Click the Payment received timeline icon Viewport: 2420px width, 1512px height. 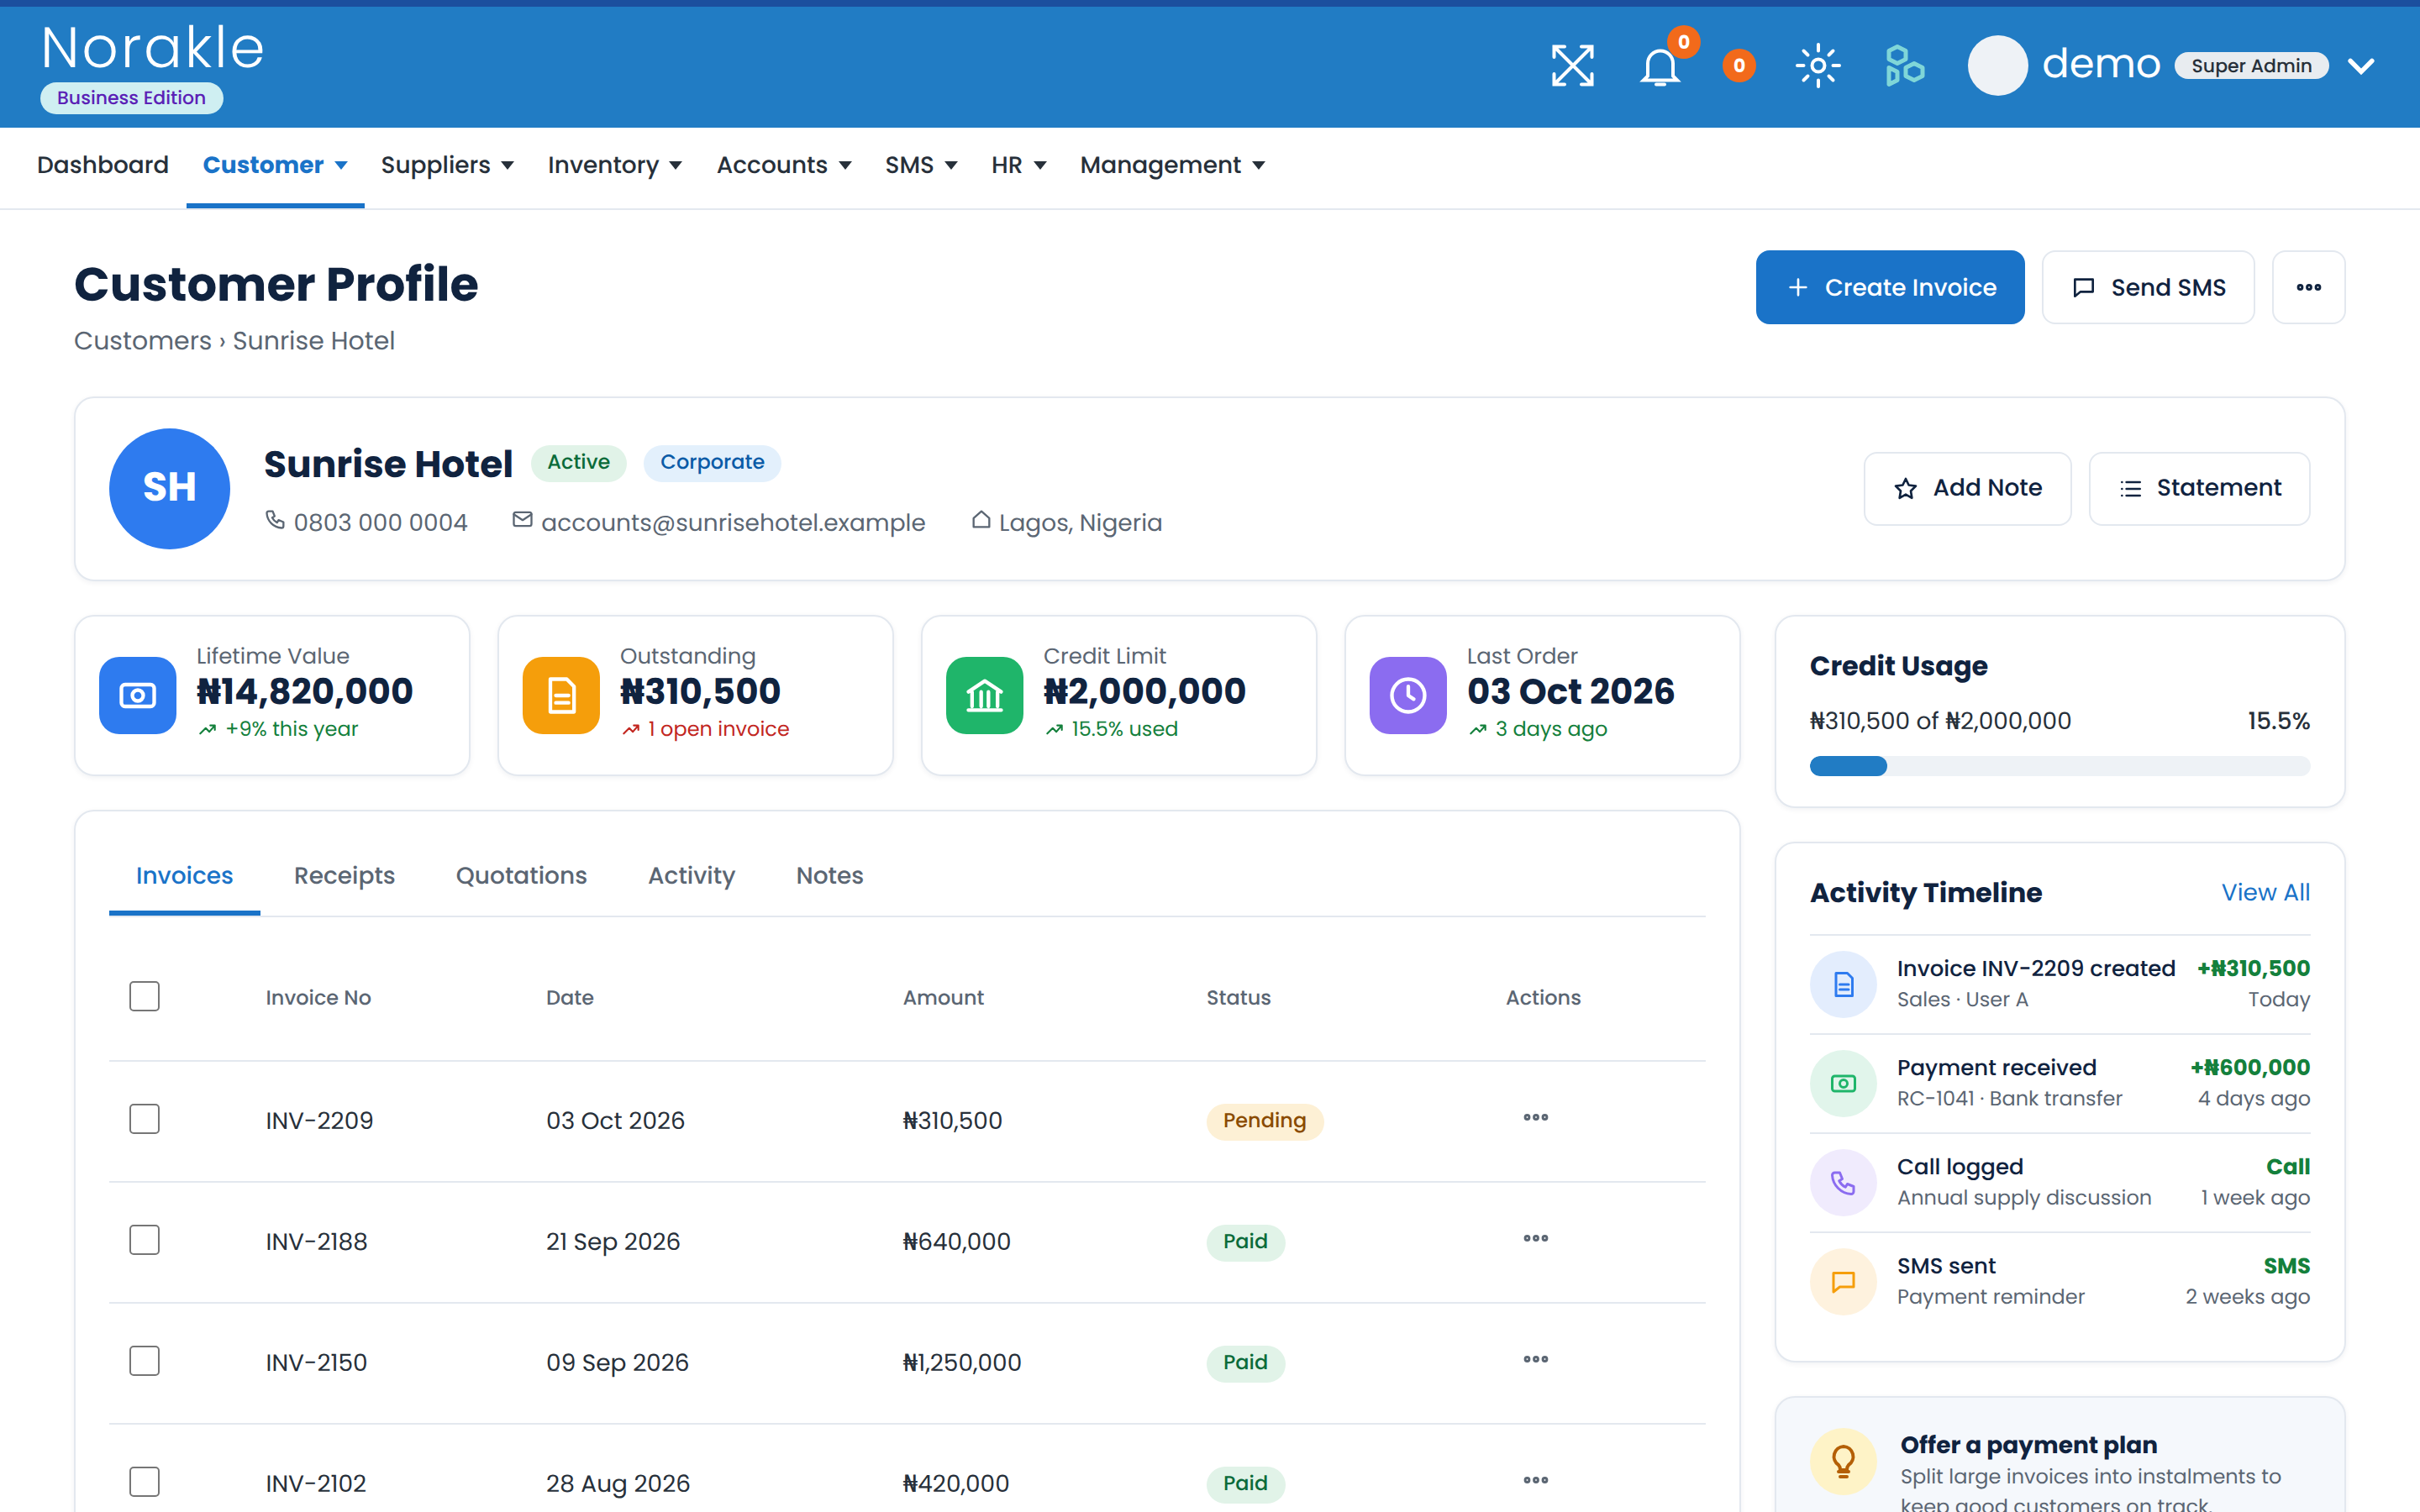(x=1843, y=1083)
